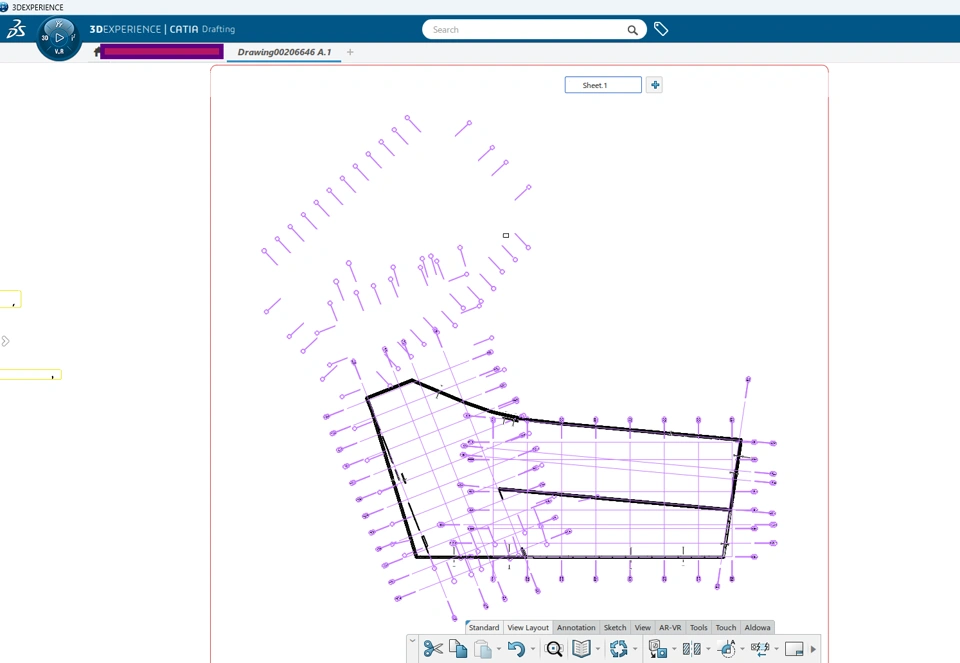Click the Cut scissors icon

[433, 648]
